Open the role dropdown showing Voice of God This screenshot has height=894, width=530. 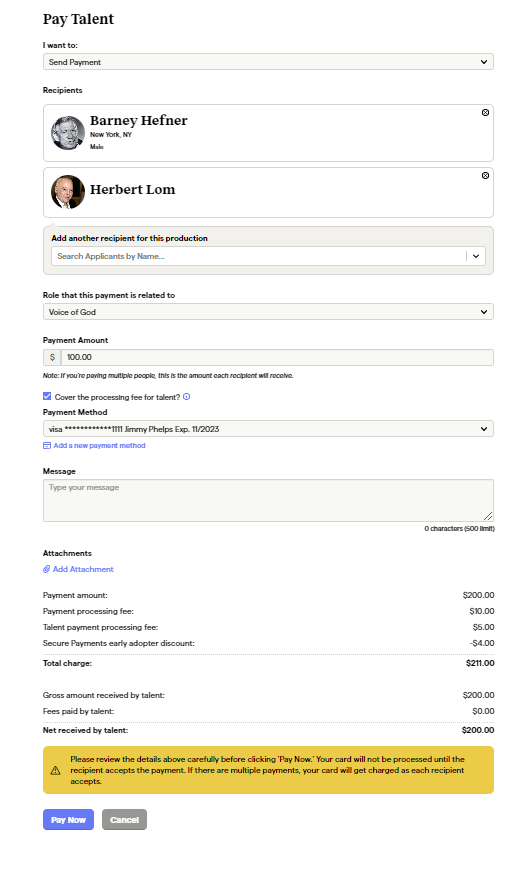coord(268,312)
